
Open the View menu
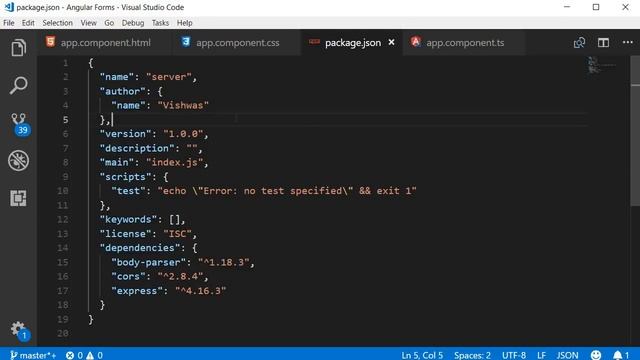click(x=88, y=23)
